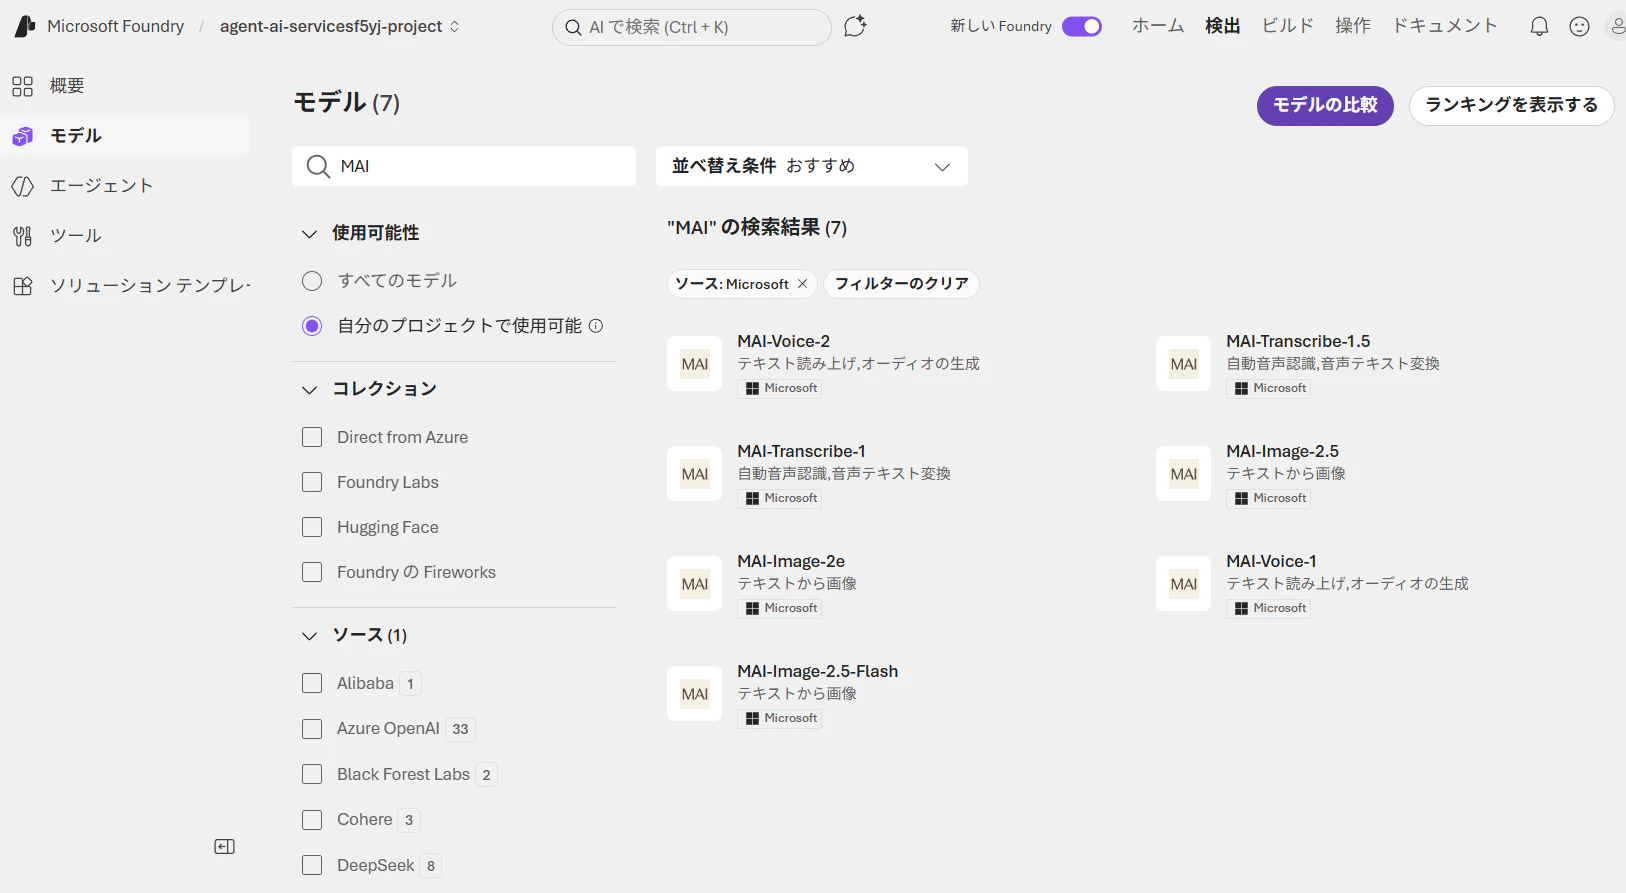
Task: Click the Microsoft publisher tag under MAI-Image-2.5
Action: [1269, 499]
